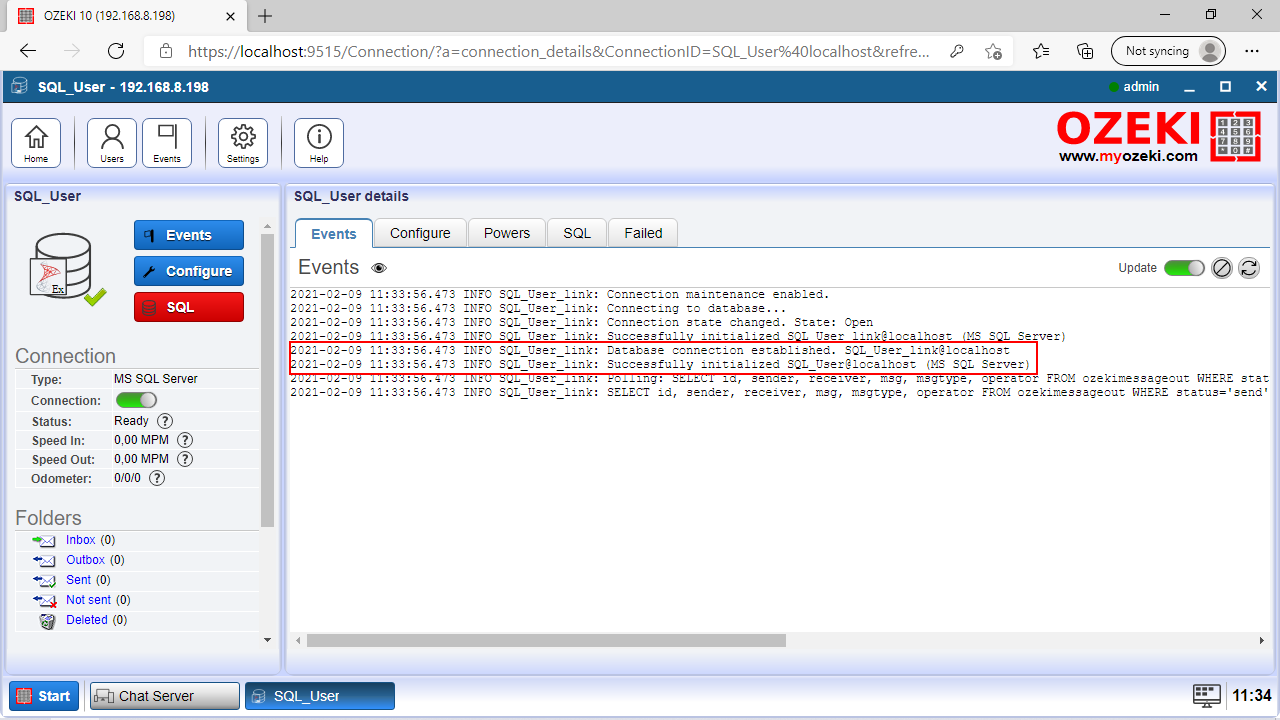
Task: Disable the Update auto-refresh toggle
Action: tap(1184, 268)
